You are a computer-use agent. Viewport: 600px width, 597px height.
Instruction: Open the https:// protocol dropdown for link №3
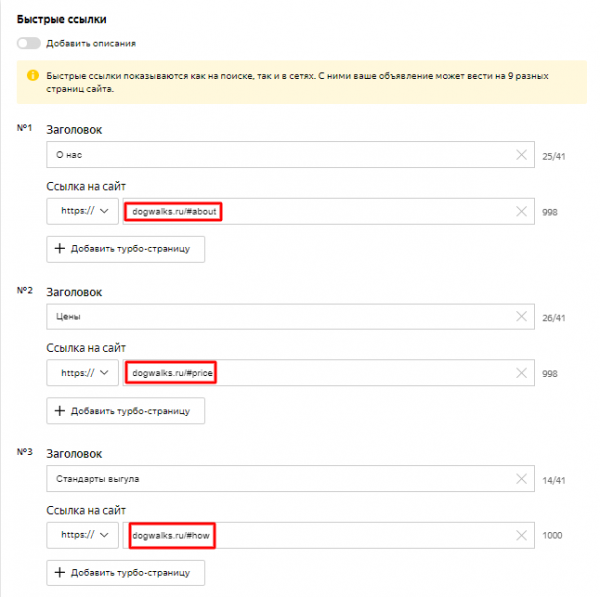pos(83,535)
